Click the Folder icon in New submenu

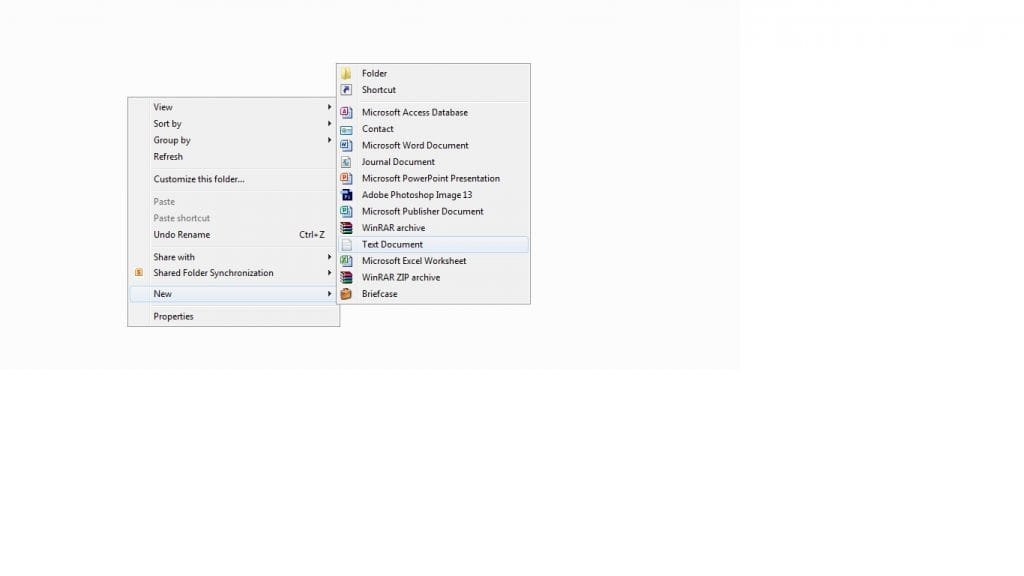[346, 74]
